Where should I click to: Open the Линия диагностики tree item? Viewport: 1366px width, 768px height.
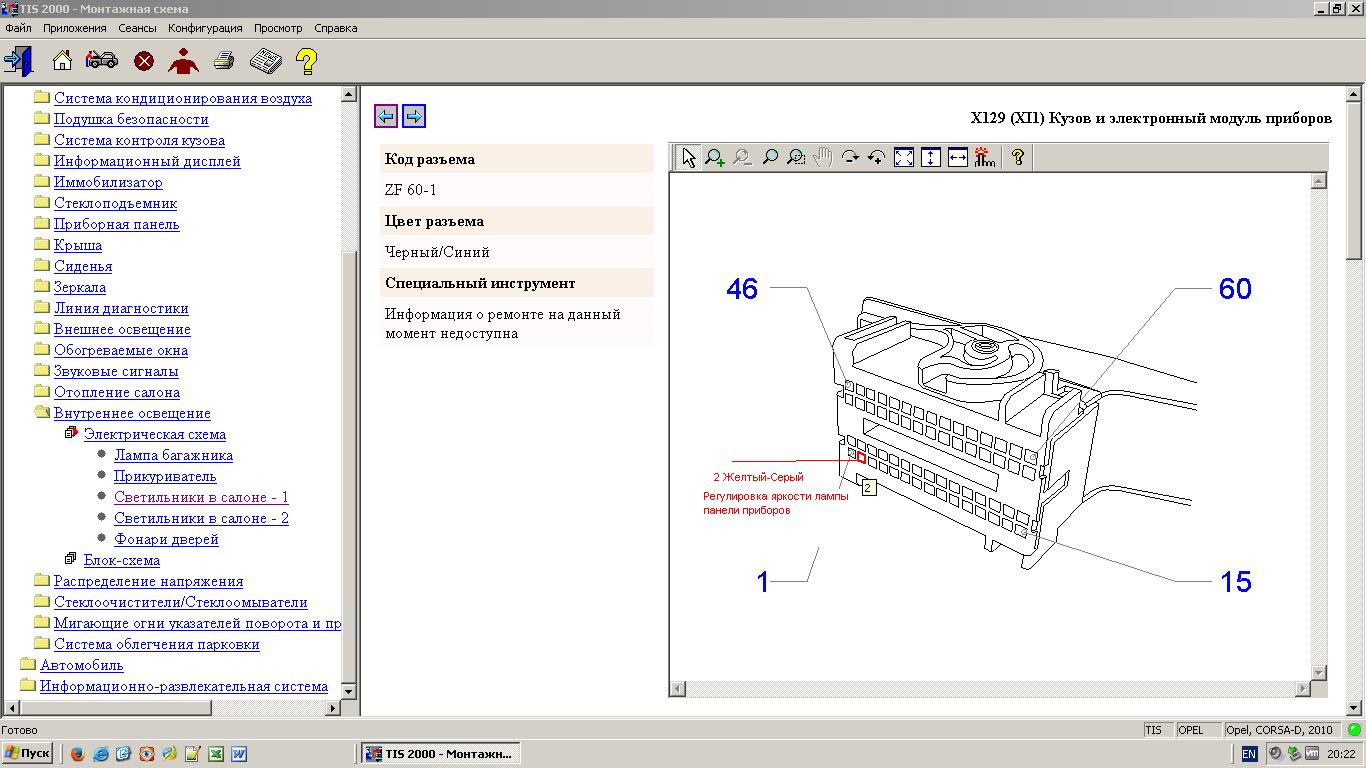121,308
